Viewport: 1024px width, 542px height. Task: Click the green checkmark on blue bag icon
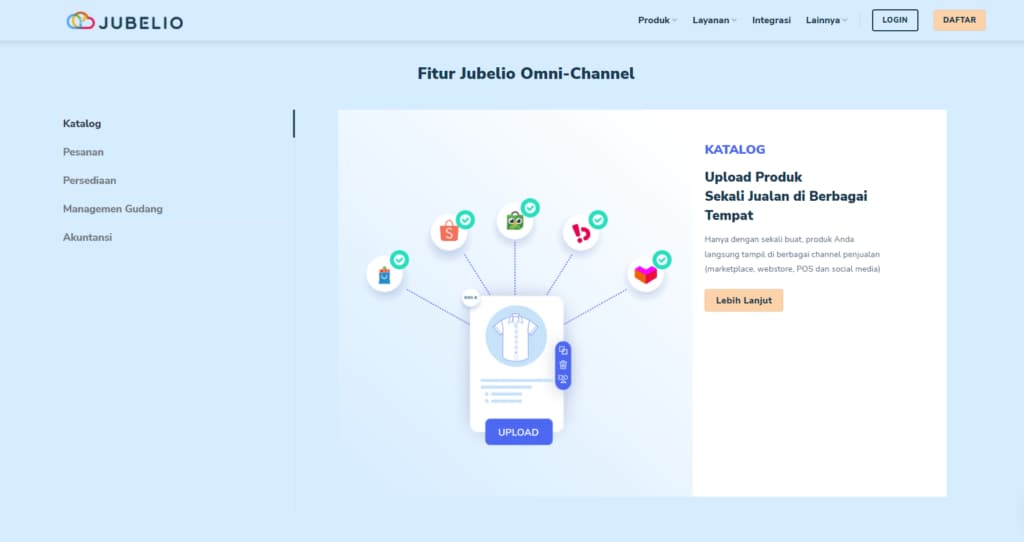coord(400,260)
